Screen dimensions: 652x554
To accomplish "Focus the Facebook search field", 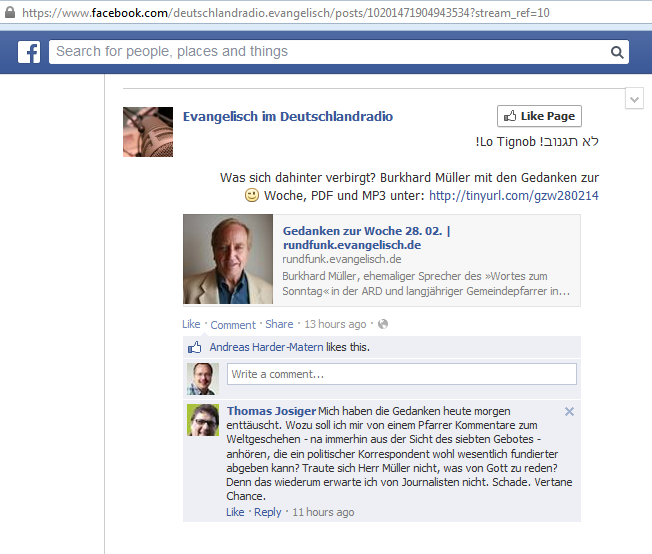I will click(x=338, y=52).
